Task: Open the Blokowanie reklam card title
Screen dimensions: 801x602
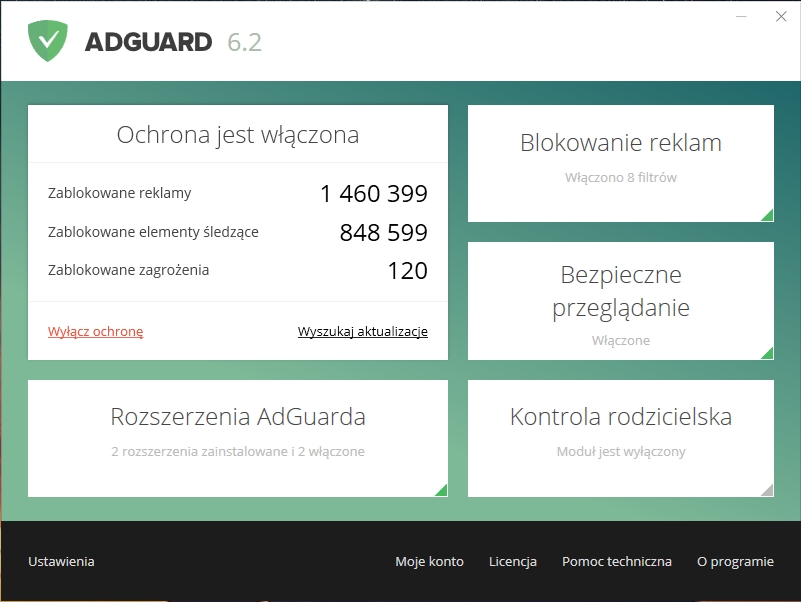Action: 621,143
